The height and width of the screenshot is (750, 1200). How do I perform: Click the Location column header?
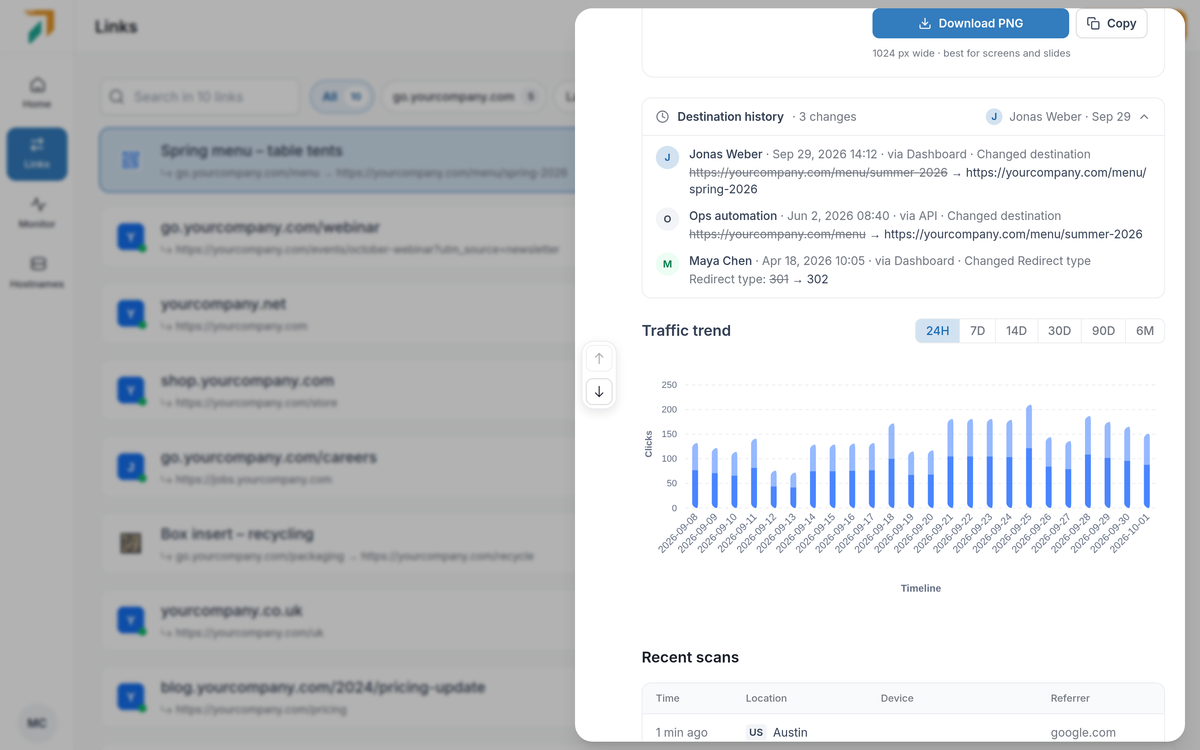tap(766, 698)
